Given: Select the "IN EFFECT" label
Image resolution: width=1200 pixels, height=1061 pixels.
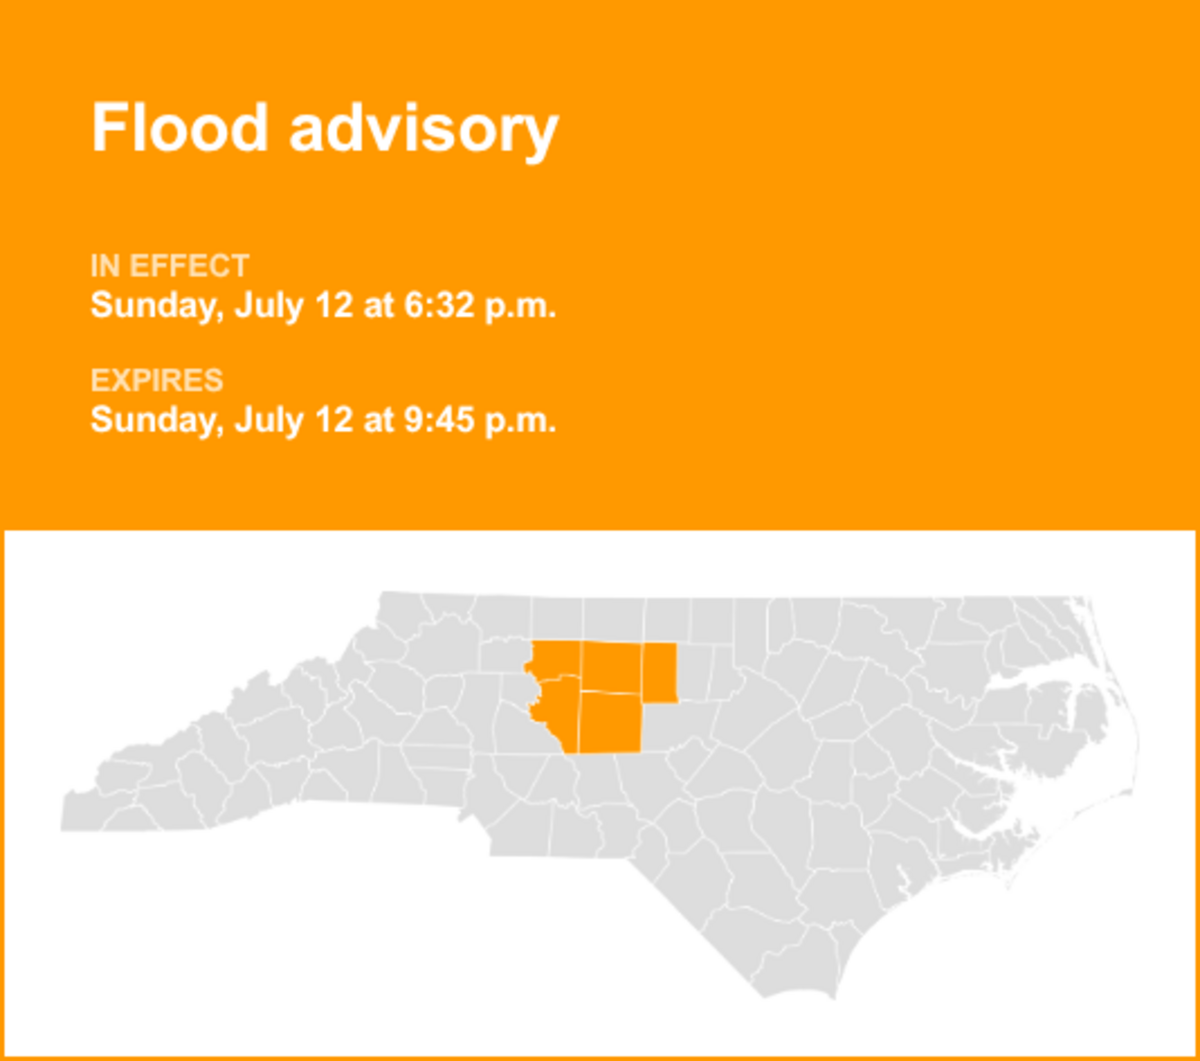Looking at the screenshot, I should (x=170, y=267).
